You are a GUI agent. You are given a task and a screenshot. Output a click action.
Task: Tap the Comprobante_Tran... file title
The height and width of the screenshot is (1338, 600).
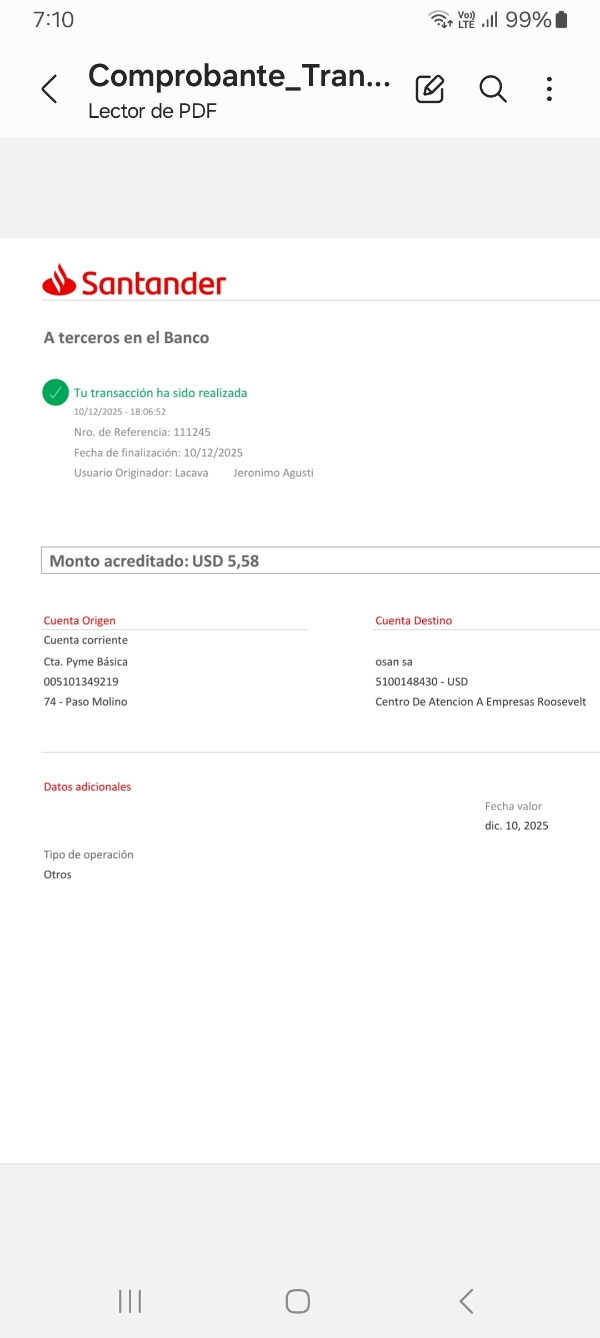(239, 76)
